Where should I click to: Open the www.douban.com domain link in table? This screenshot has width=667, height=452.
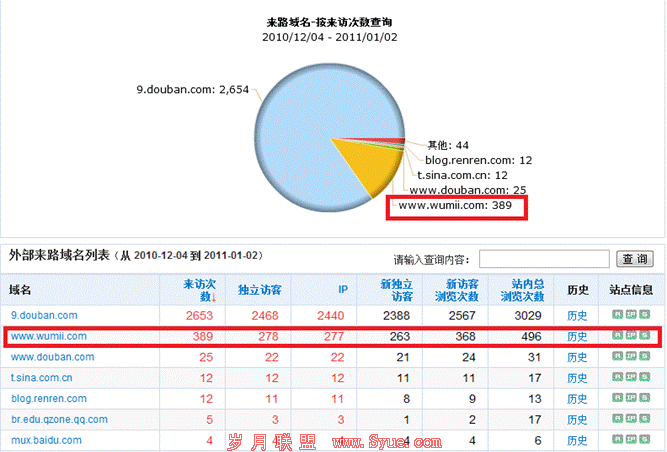(x=52, y=357)
